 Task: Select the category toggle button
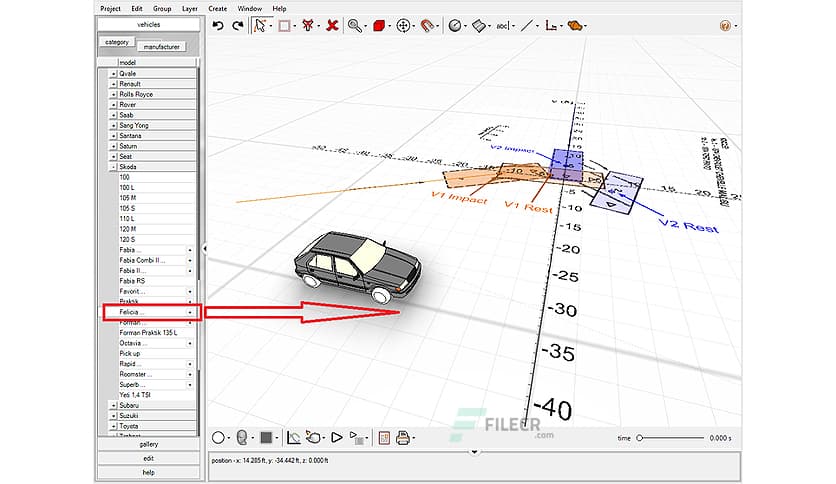coord(117,42)
